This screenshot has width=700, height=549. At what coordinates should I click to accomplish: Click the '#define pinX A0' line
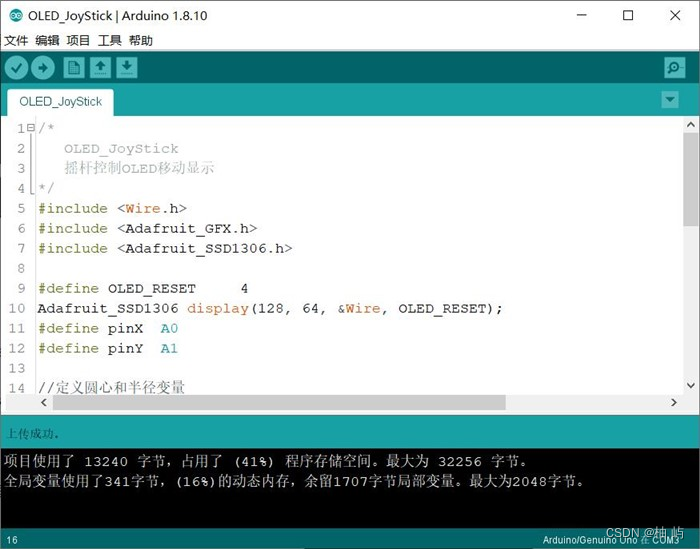(108, 329)
